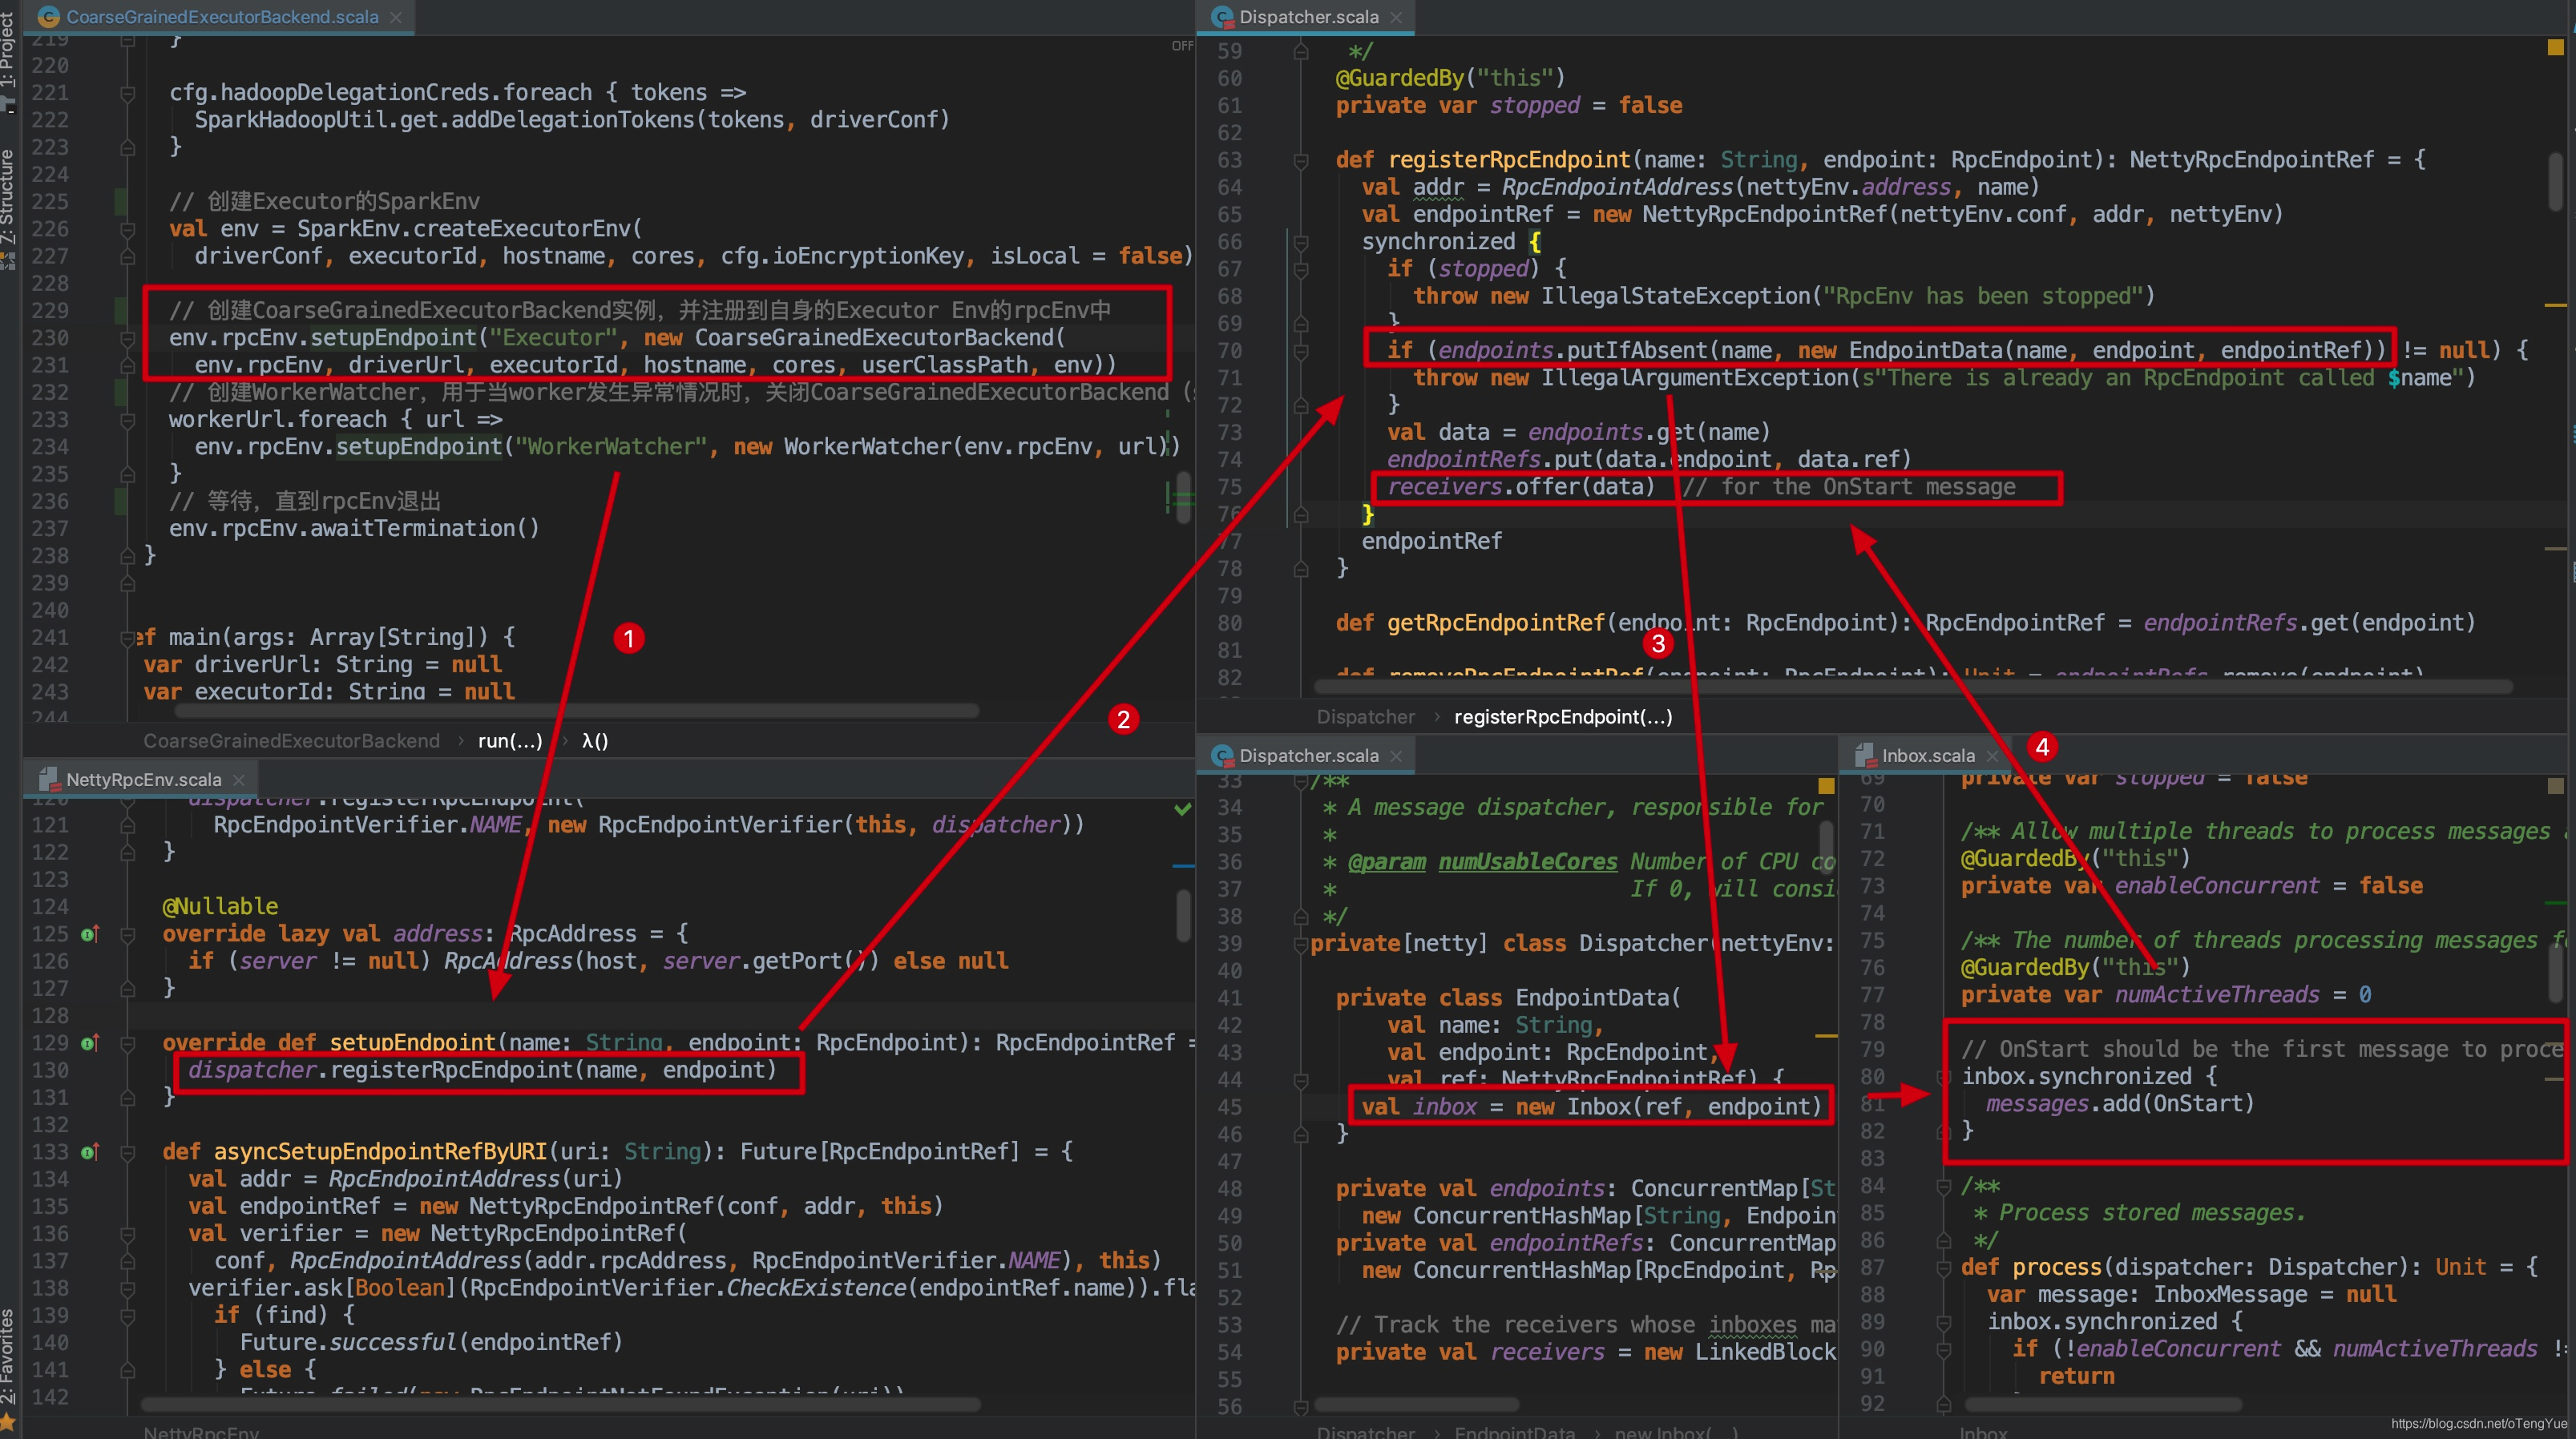Image resolution: width=2576 pixels, height=1439 pixels.
Task: Click override marker on line 125 of NettyRpcEnv
Action: coord(89,934)
